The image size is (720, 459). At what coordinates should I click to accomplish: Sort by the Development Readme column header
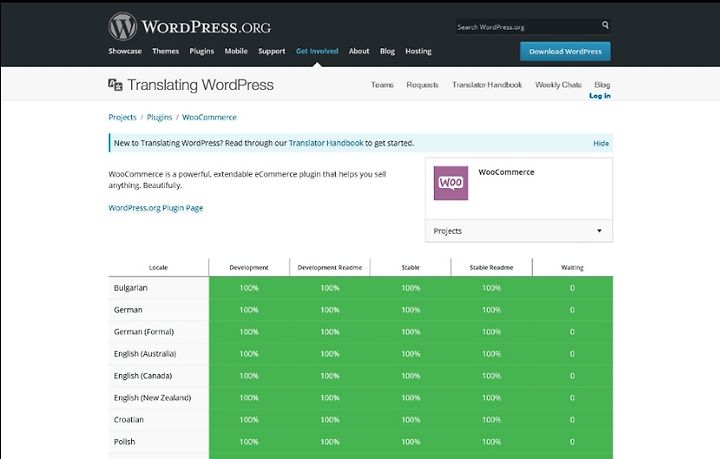(330, 267)
